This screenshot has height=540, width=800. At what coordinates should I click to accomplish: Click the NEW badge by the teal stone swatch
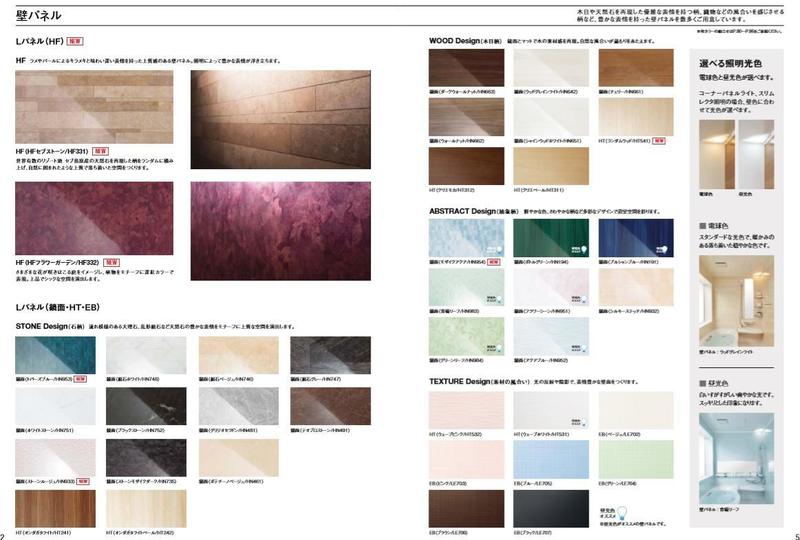point(81,379)
